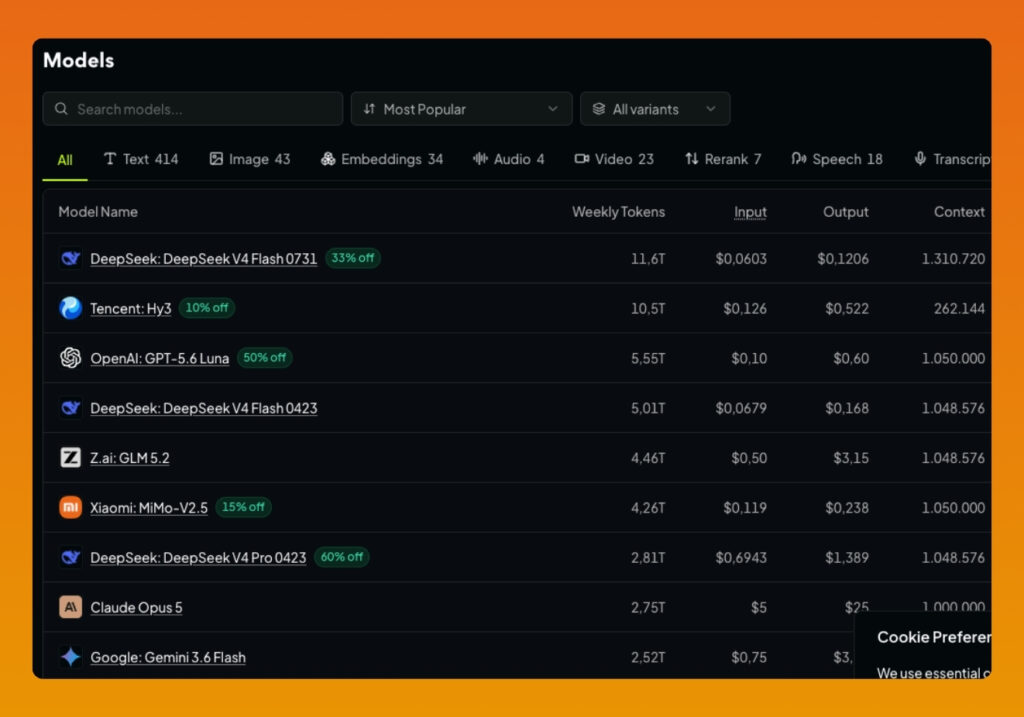1024x717 pixels.
Task: Click the Tencent Hy3 logo icon
Action: pos(71,308)
